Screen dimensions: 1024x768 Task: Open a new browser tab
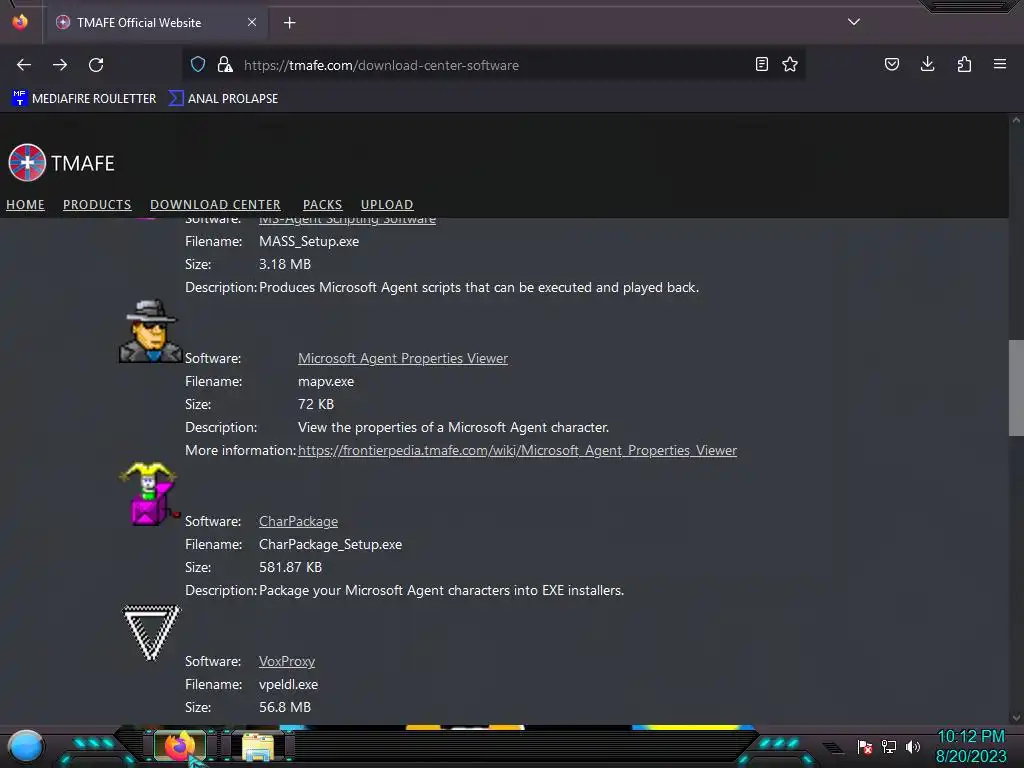pyautogui.click(x=289, y=23)
